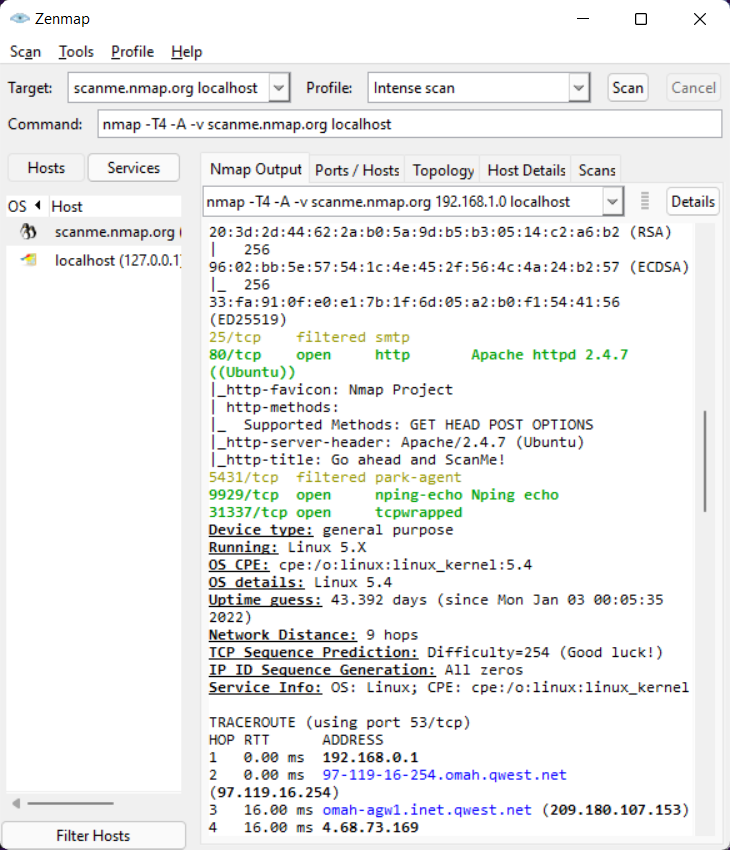Click inside the Command input field
This screenshot has height=850, width=730.
point(409,124)
